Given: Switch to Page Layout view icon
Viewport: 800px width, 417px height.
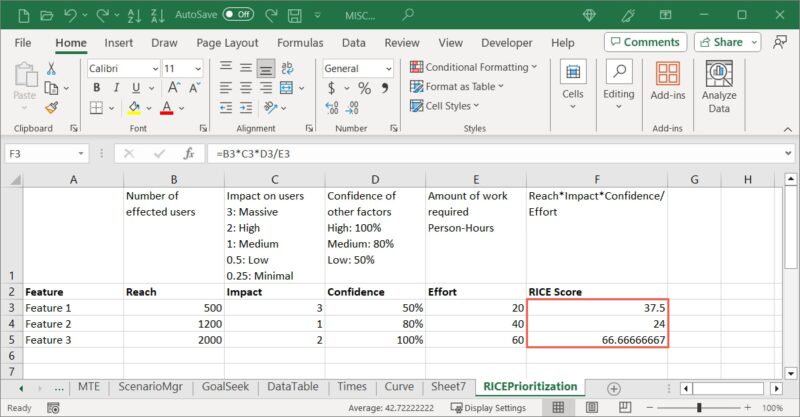Looking at the screenshot, I should [x=592, y=407].
